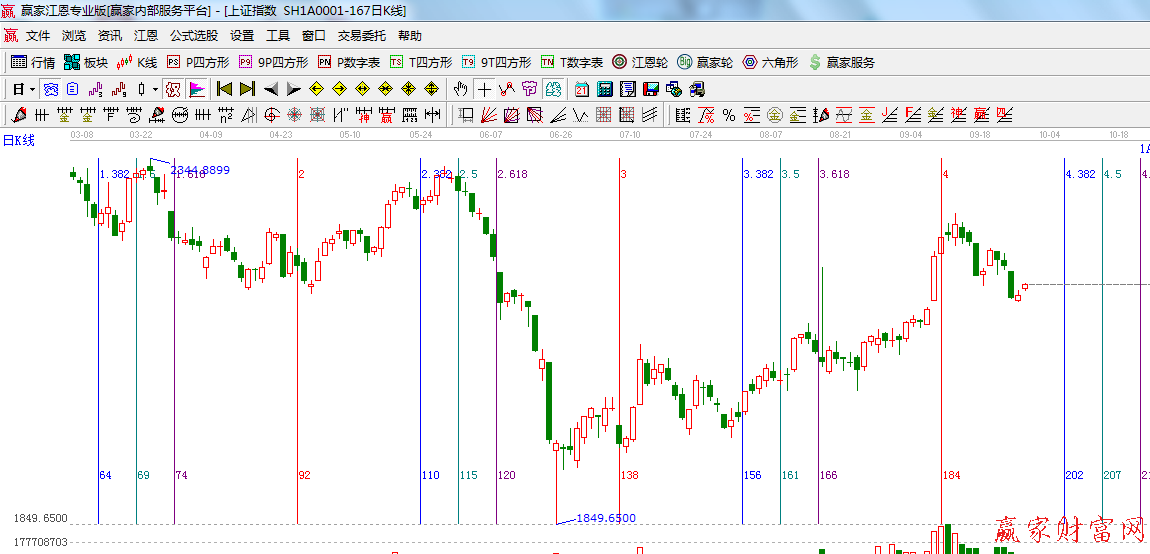This screenshot has width=1150, height=554.
Task: Jump to first bar using skip-to-start arrow
Action: click(x=224, y=89)
